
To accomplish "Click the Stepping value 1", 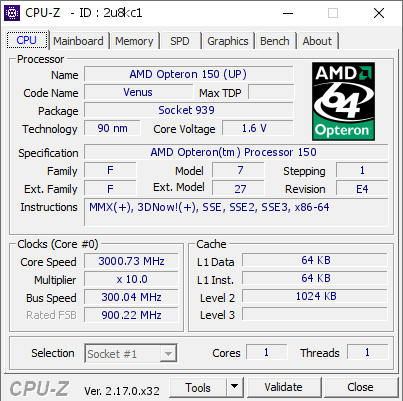I will [x=362, y=170].
